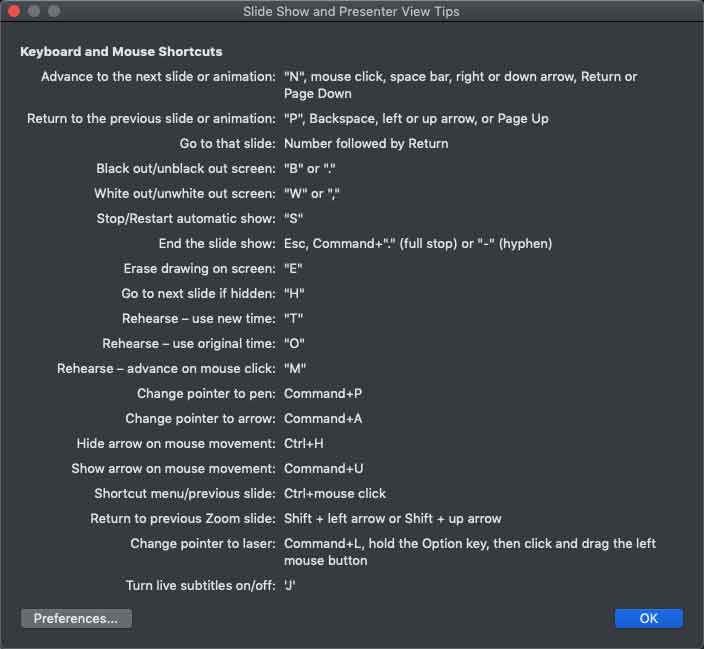The height and width of the screenshot is (649, 704).
Task: Click the 'End the slide show' label
Action: tap(216, 243)
